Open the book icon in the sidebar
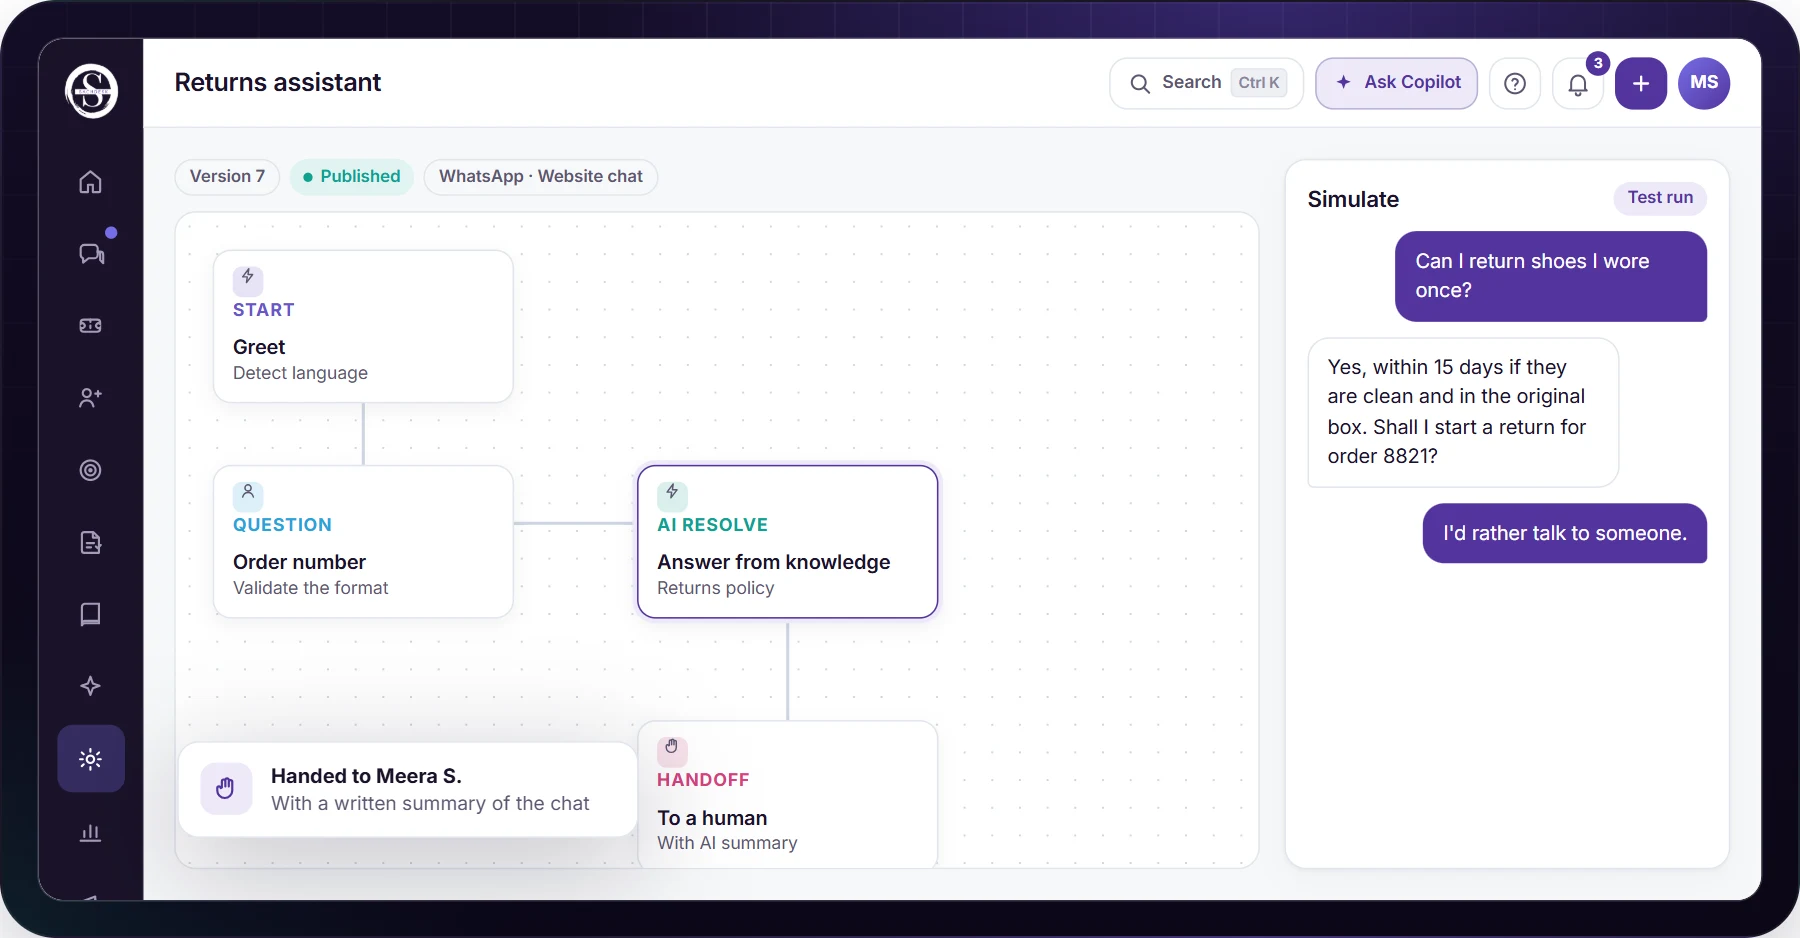Viewport: 1800px width, 938px height. (x=91, y=614)
